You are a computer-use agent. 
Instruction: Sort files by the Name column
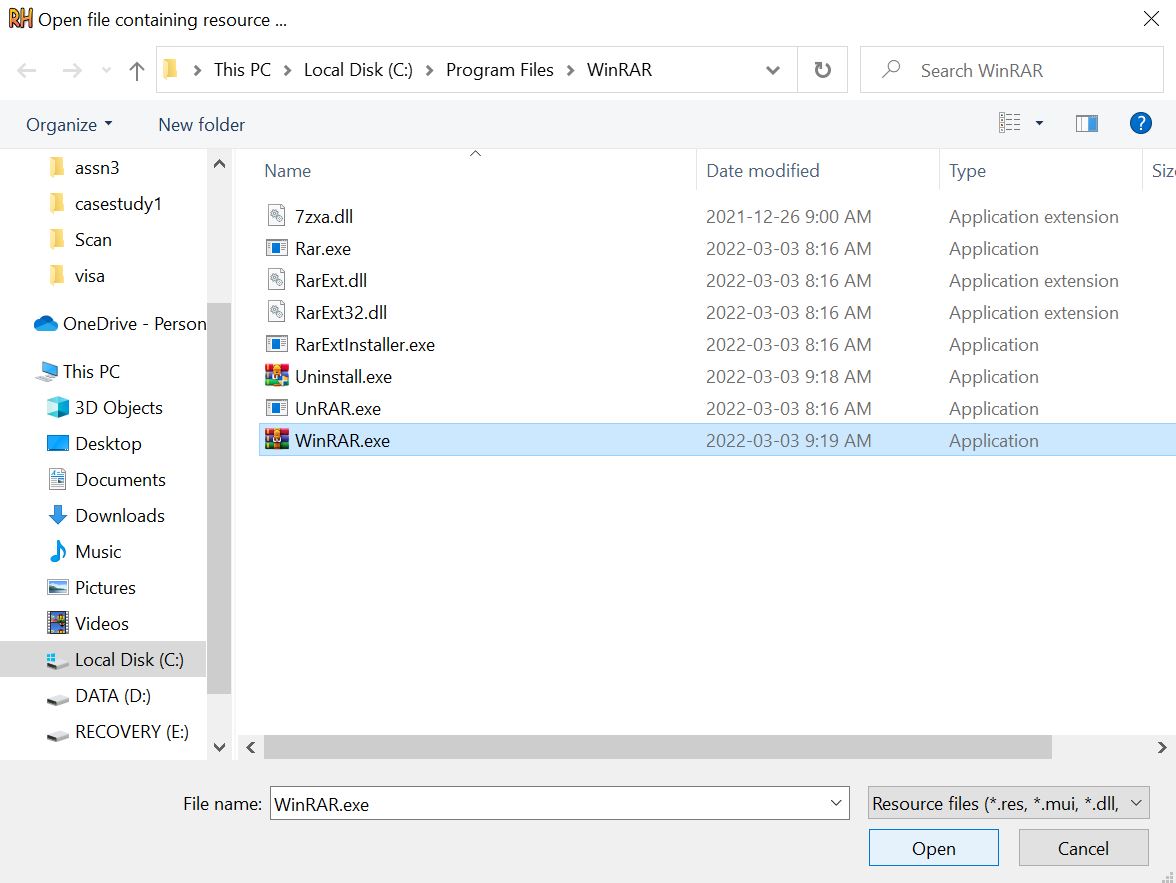pos(287,170)
